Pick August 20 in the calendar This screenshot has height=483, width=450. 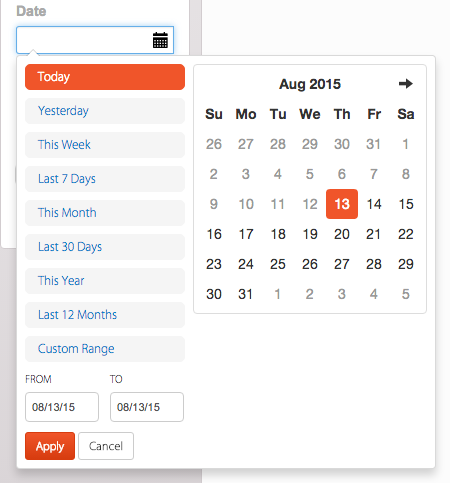point(342,234)
